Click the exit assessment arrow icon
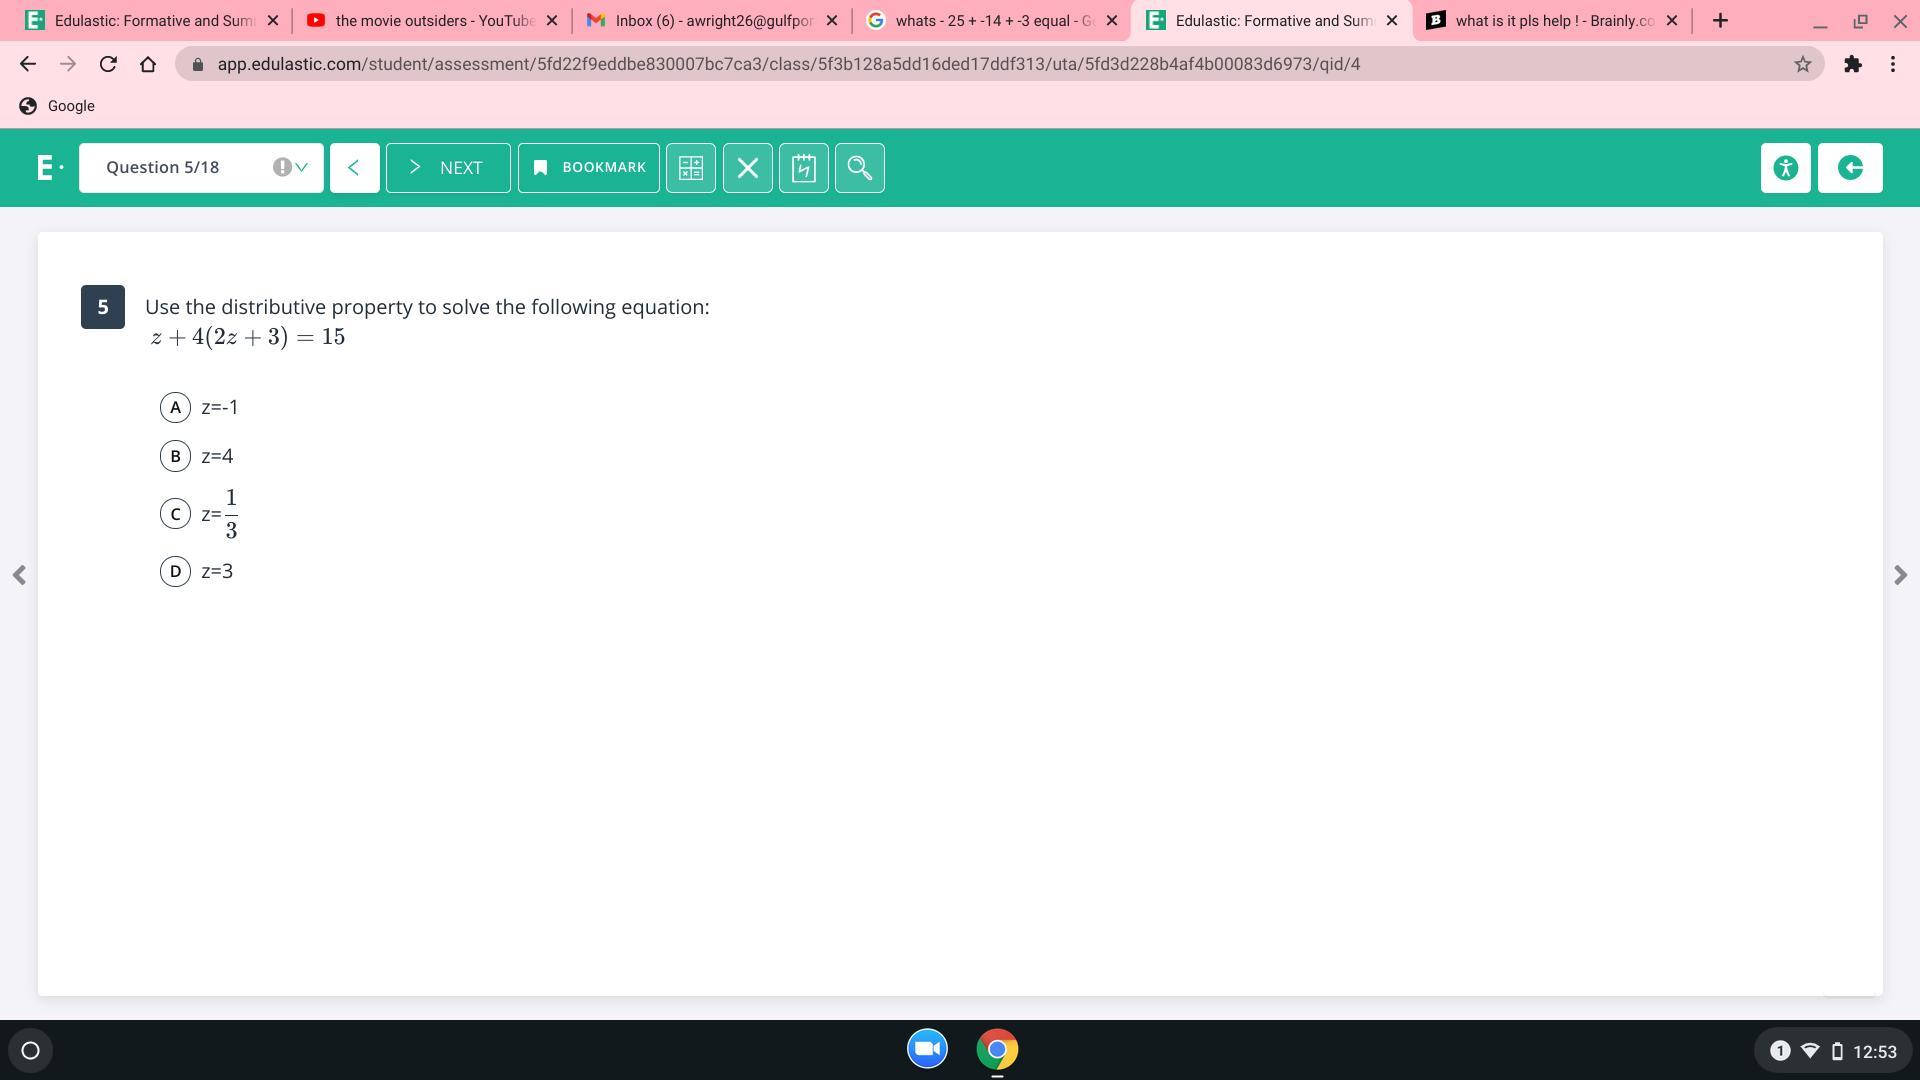The width and height of the screenshot is (1920, 1080). point(1849,168)
